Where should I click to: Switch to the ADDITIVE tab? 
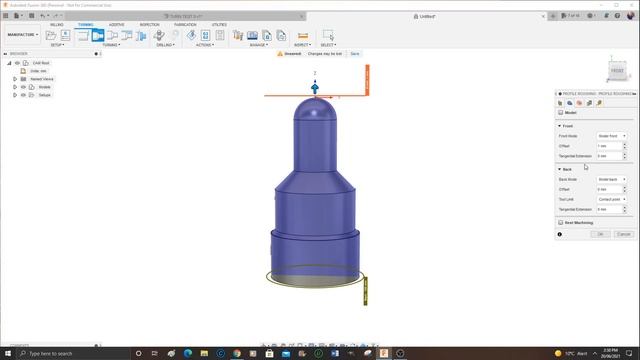pos(116,25)
